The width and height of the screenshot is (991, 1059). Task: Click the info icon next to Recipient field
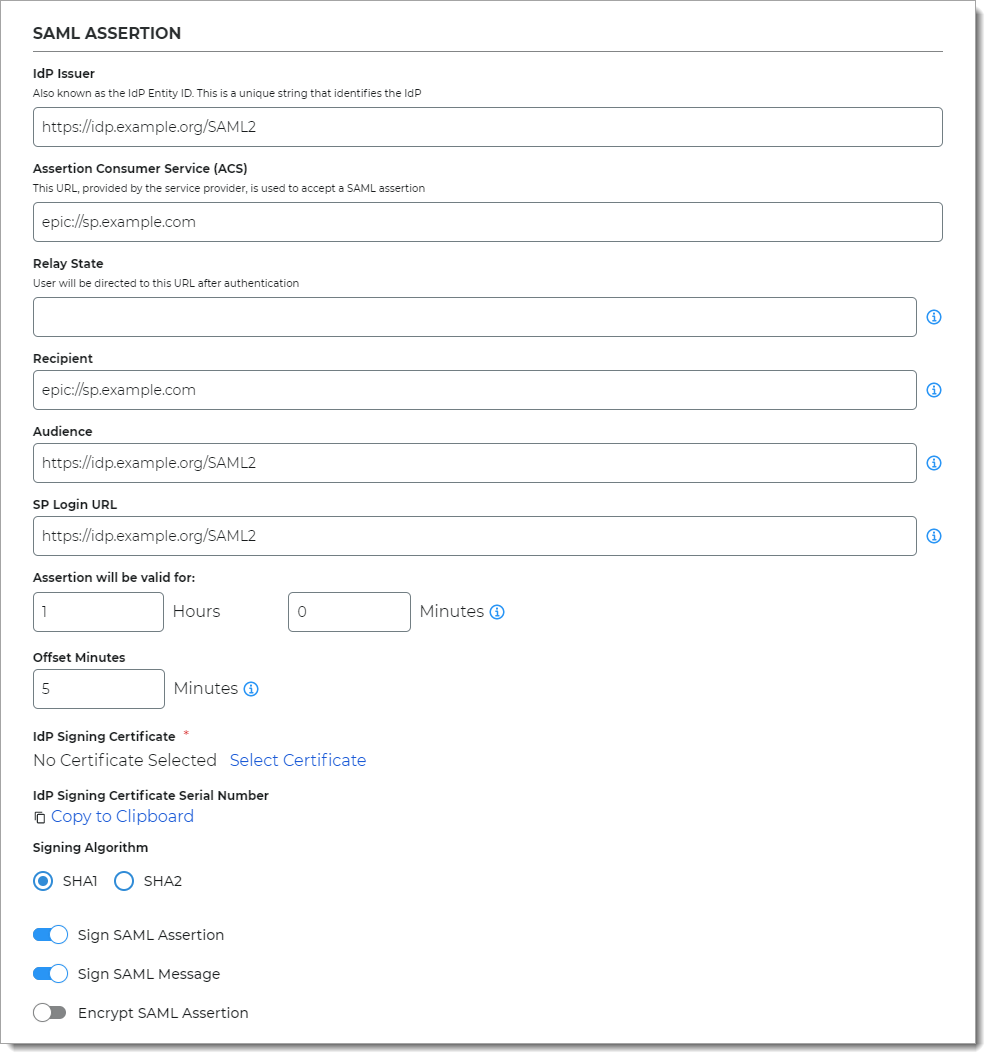934,390
